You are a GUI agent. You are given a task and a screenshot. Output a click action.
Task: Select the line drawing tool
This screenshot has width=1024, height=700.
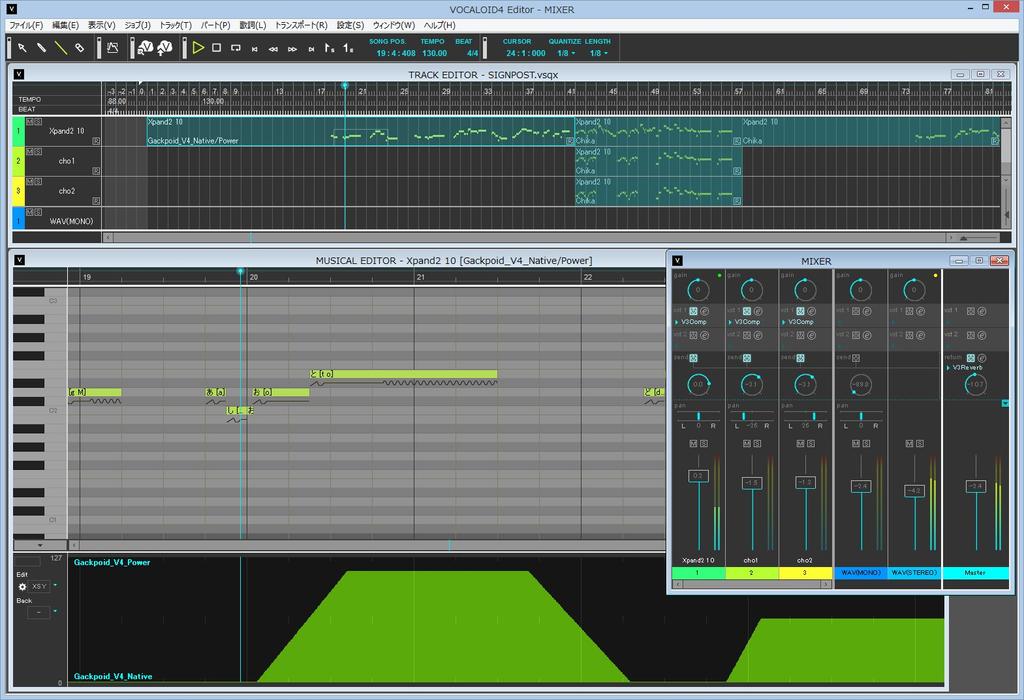coord(60,47)
